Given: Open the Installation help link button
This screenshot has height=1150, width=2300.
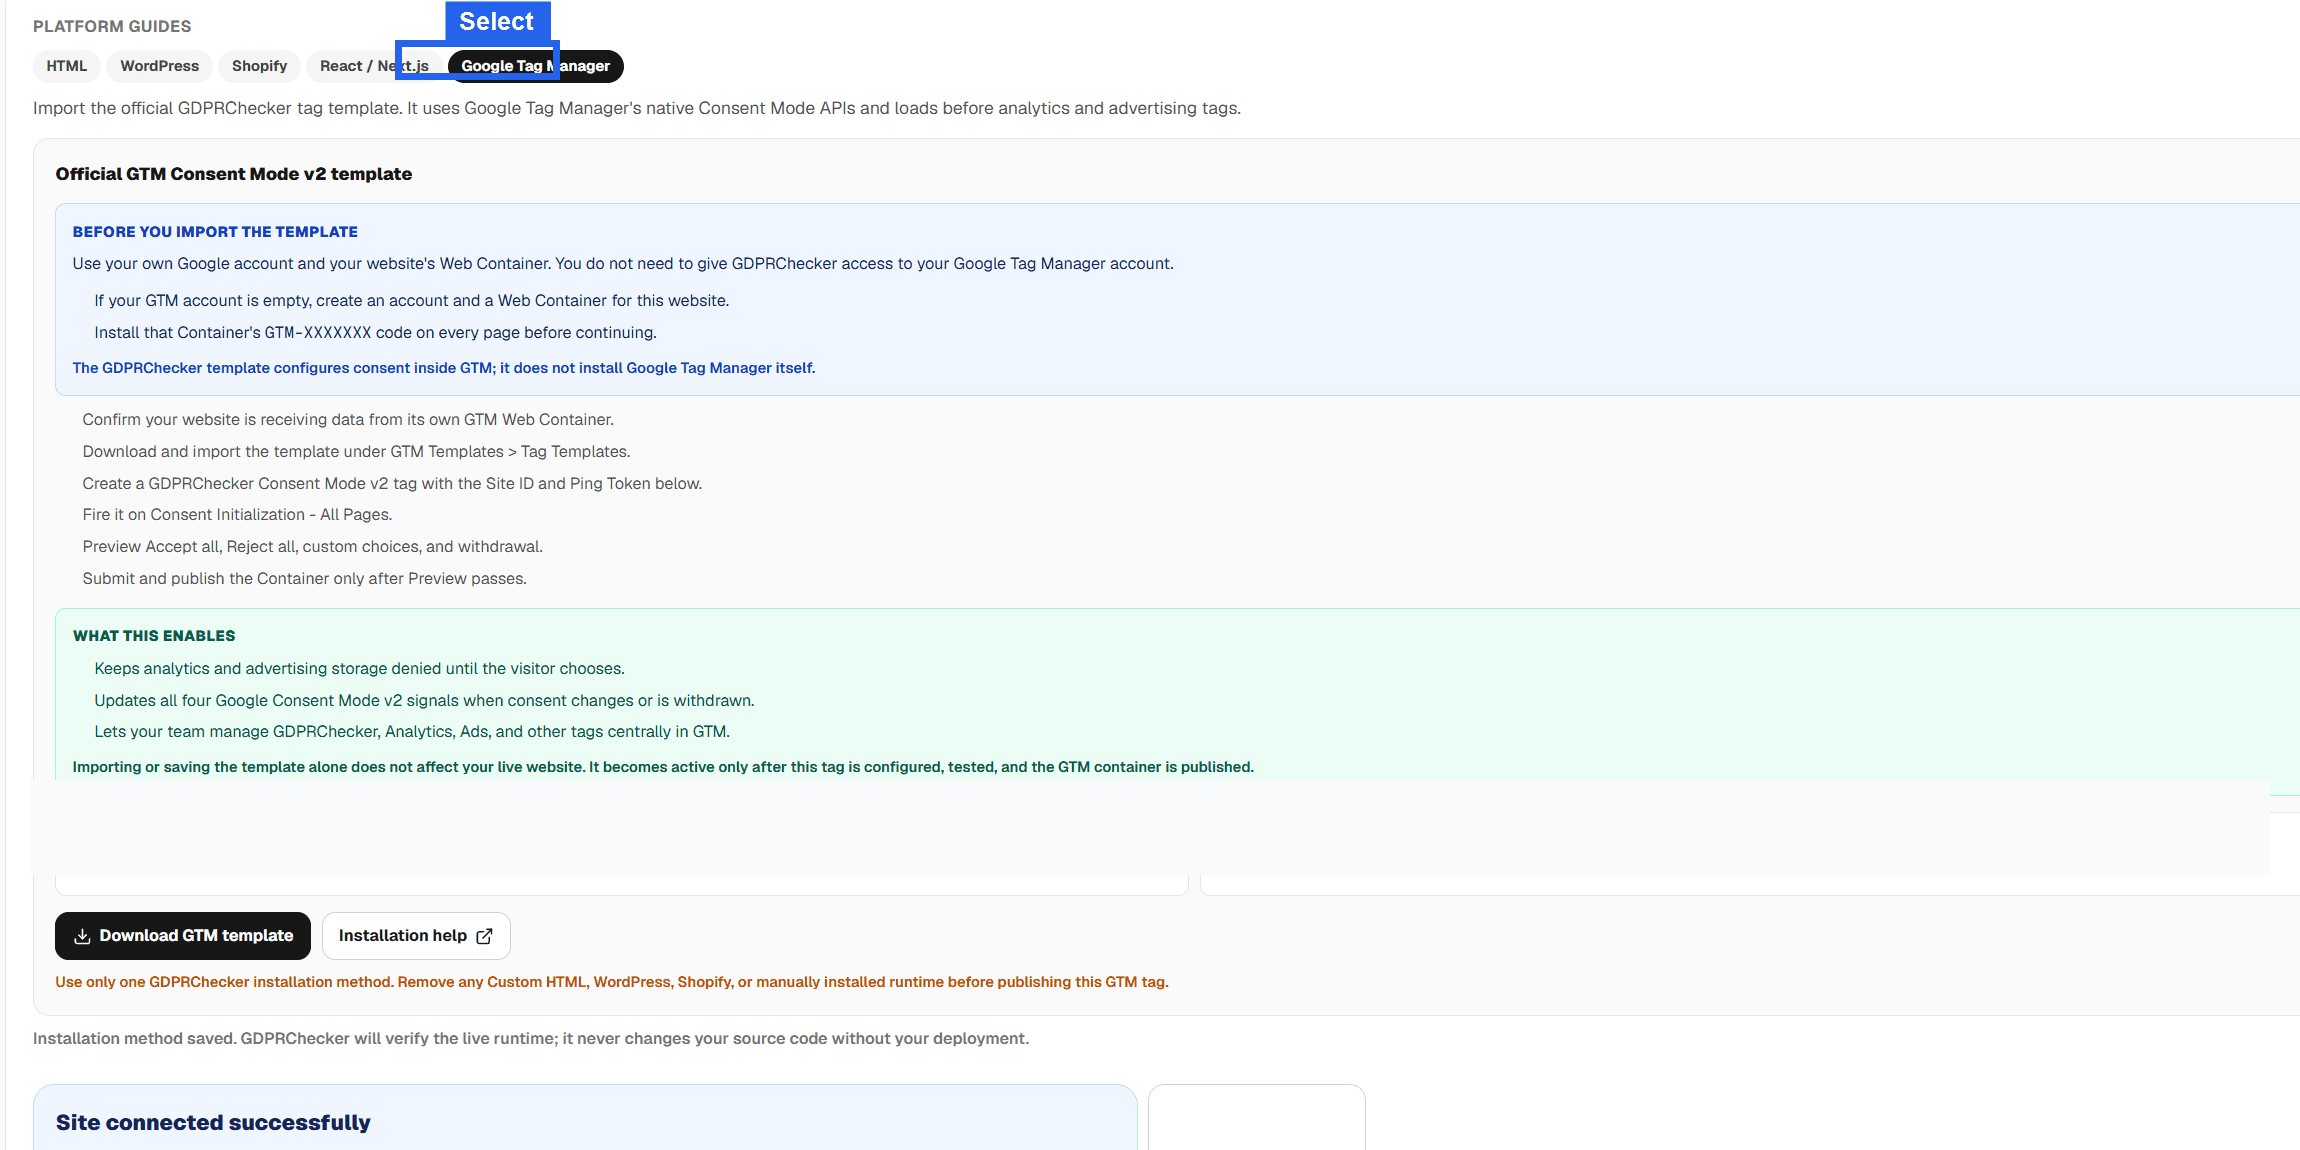Looking at the screenshot, I should (416, 936).
